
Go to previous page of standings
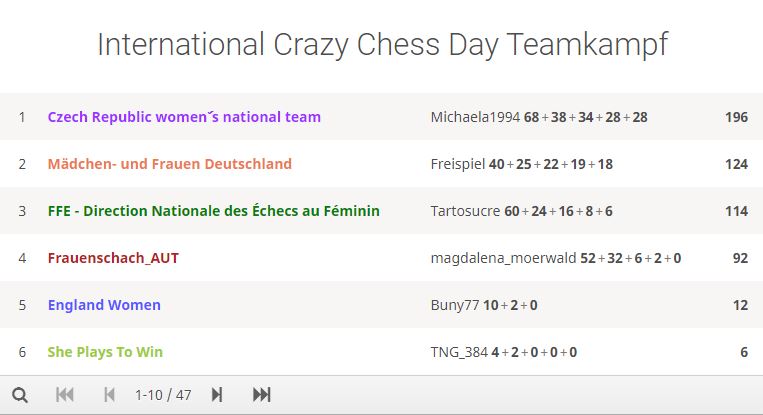pyautogui.click(x=109, y=395)
